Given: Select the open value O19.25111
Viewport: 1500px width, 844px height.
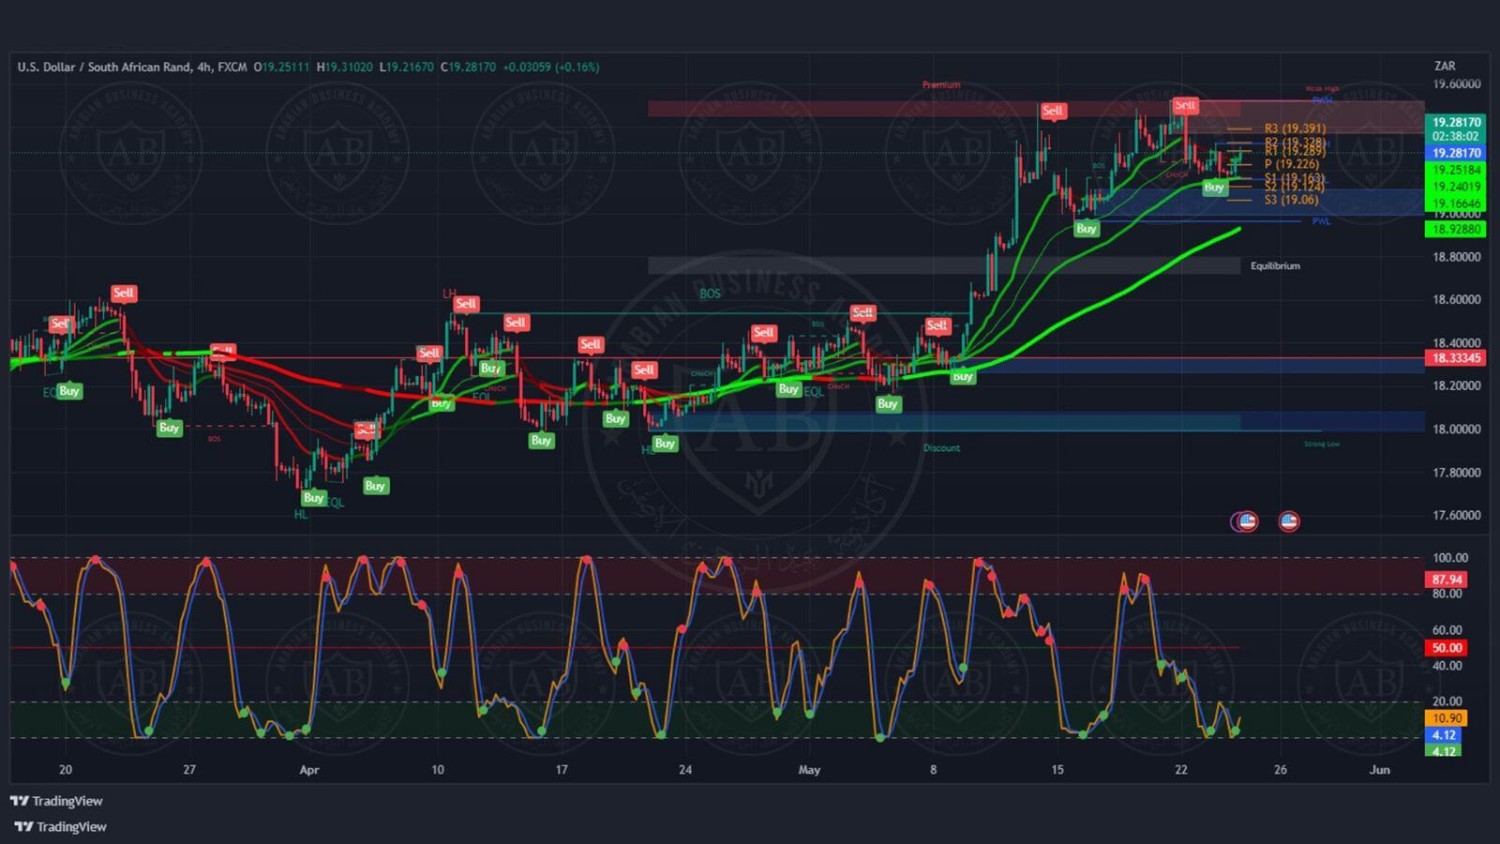Looking at the screenshot, I should click(281, 67).
